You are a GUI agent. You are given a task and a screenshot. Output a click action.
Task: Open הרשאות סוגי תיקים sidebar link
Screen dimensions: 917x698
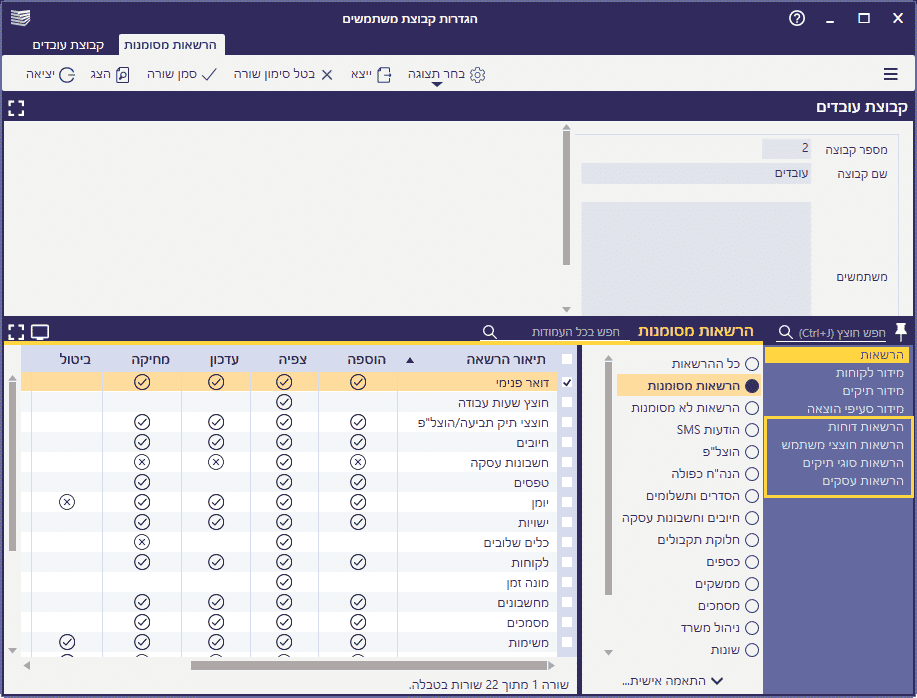tap(853, 463)
